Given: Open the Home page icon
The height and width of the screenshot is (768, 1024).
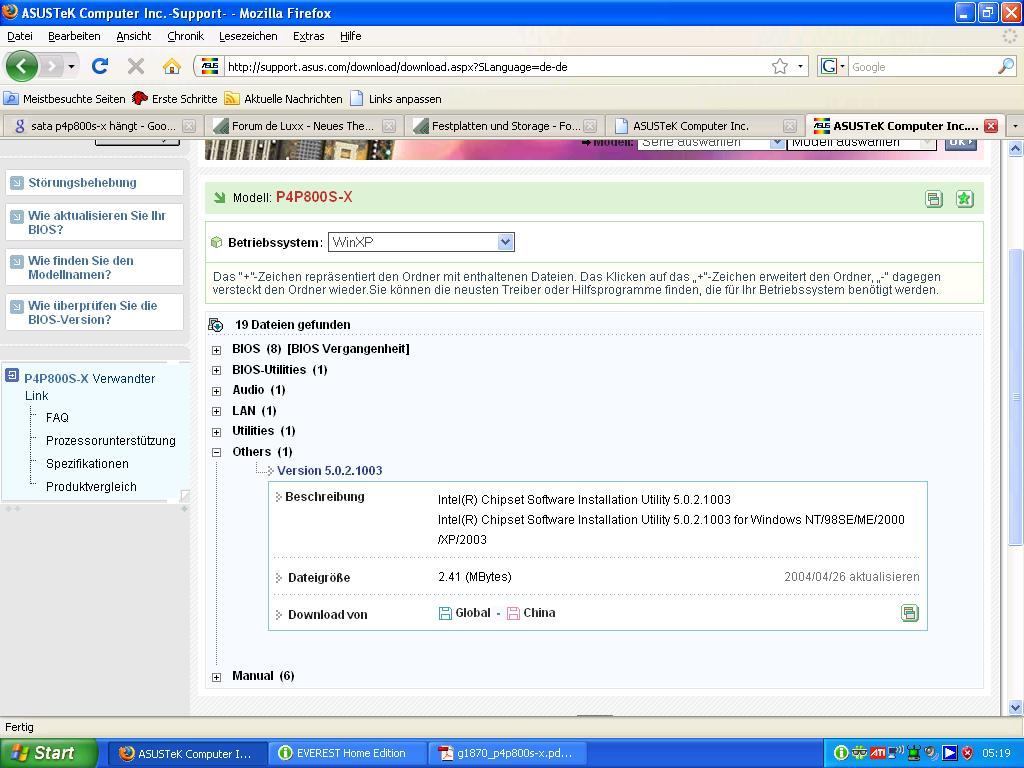Looking at the screenshot, I should (172, 66).
